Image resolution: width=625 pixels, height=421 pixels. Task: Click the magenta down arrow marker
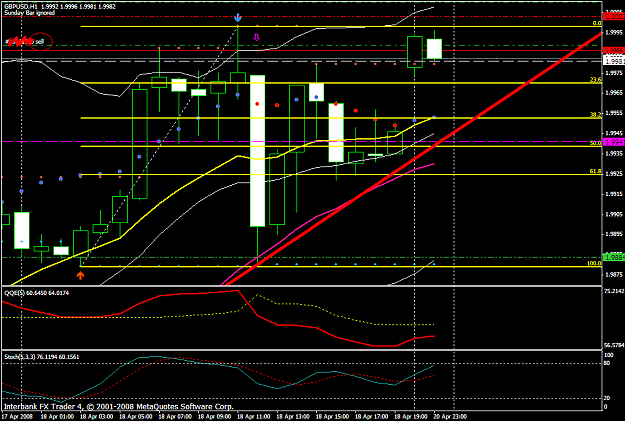257,37
